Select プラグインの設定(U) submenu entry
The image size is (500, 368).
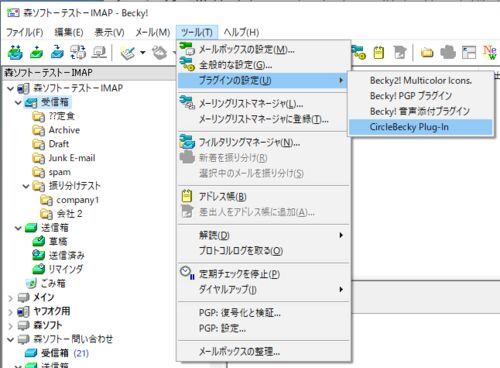click(x=264, y=80)
